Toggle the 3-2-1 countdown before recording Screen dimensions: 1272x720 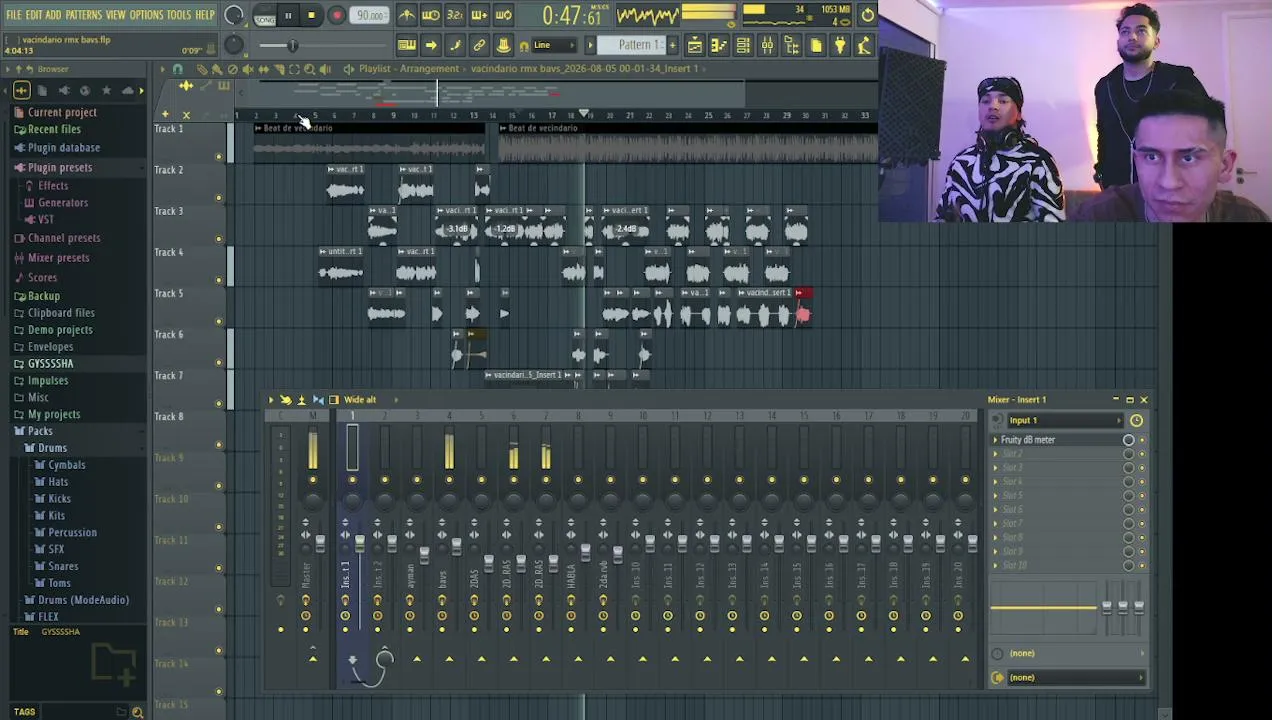[454, 15]
